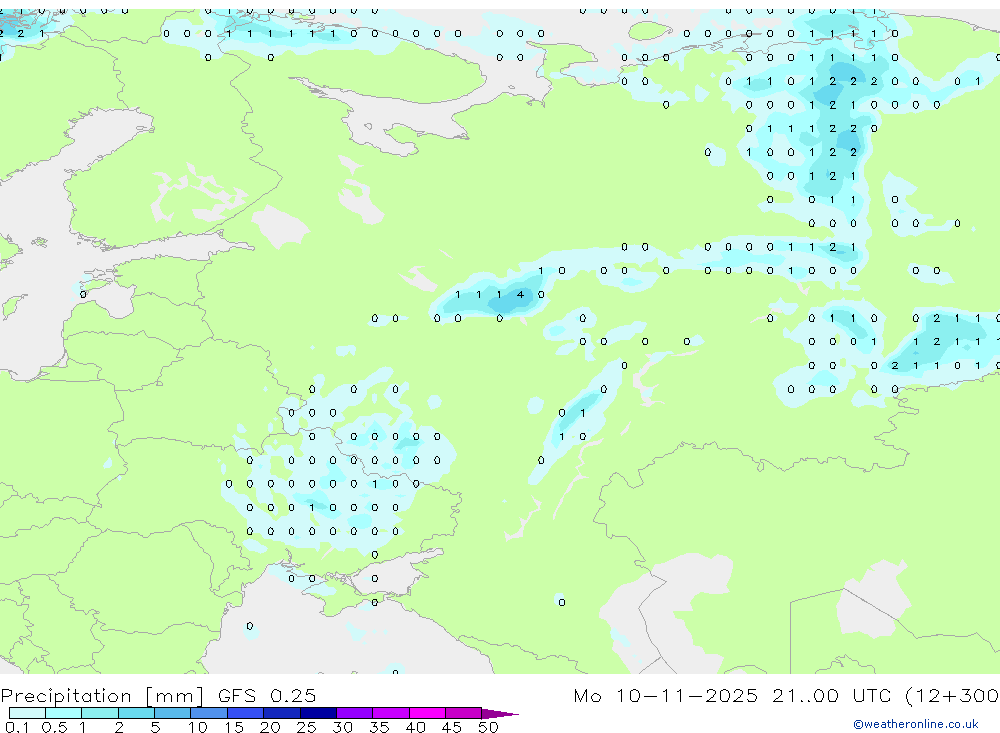This screenshot has width=1000, height=733.
Task: Select the lightest cyan 0.1–0.5 legend swatch
Action: tap(27, 713)
